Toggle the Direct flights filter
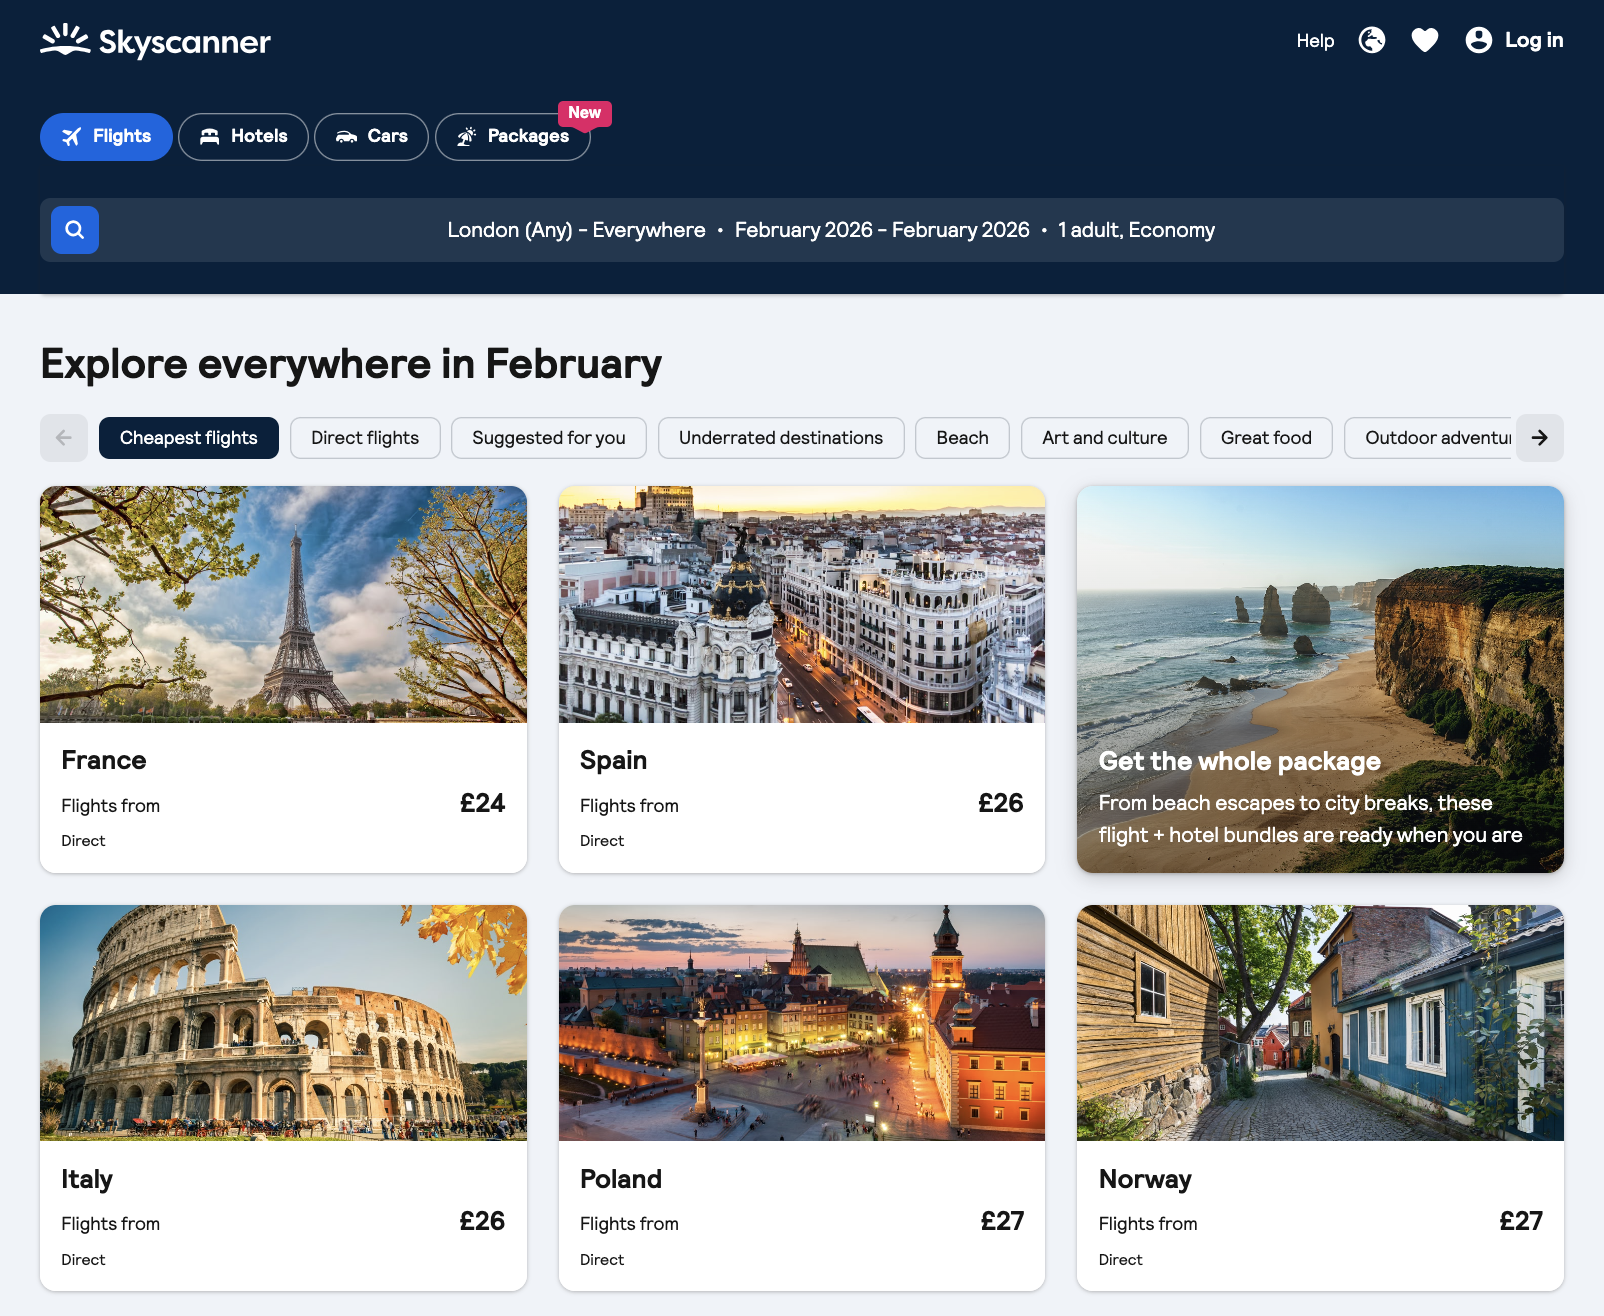The height and width of the screenshot is (1316, 1604). [365, 438]
